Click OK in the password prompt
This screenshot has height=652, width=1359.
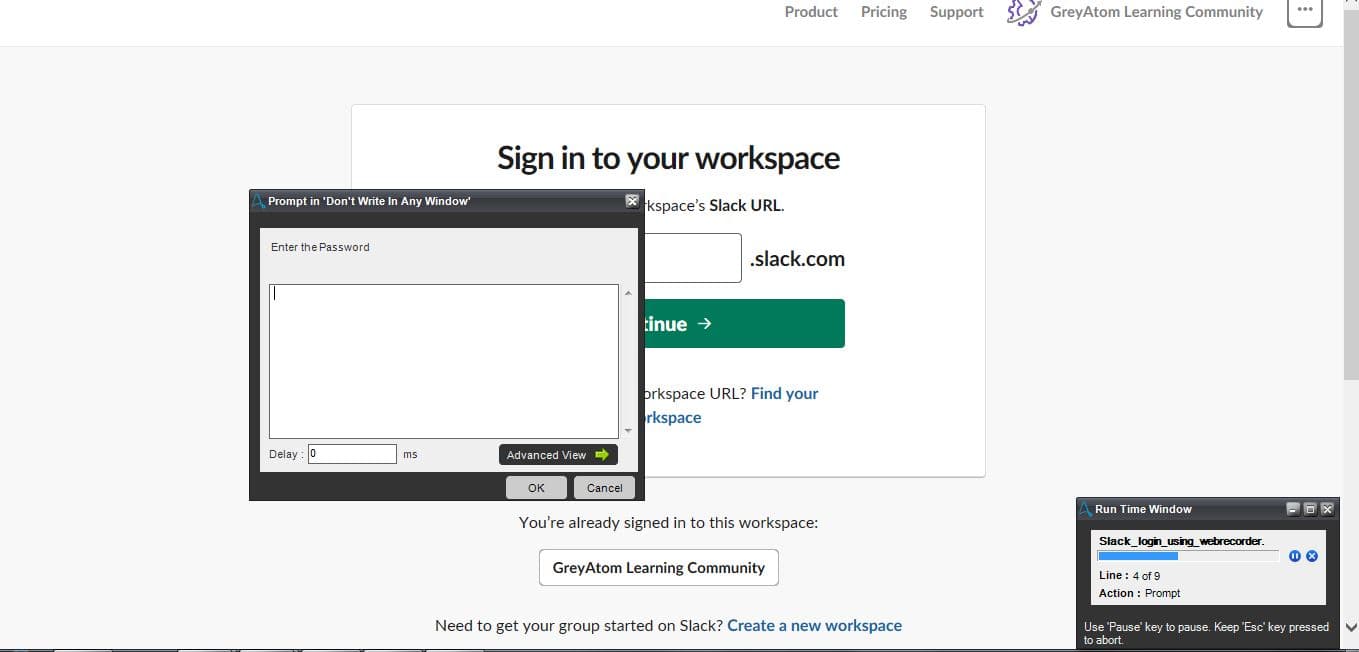click(536, 488)
